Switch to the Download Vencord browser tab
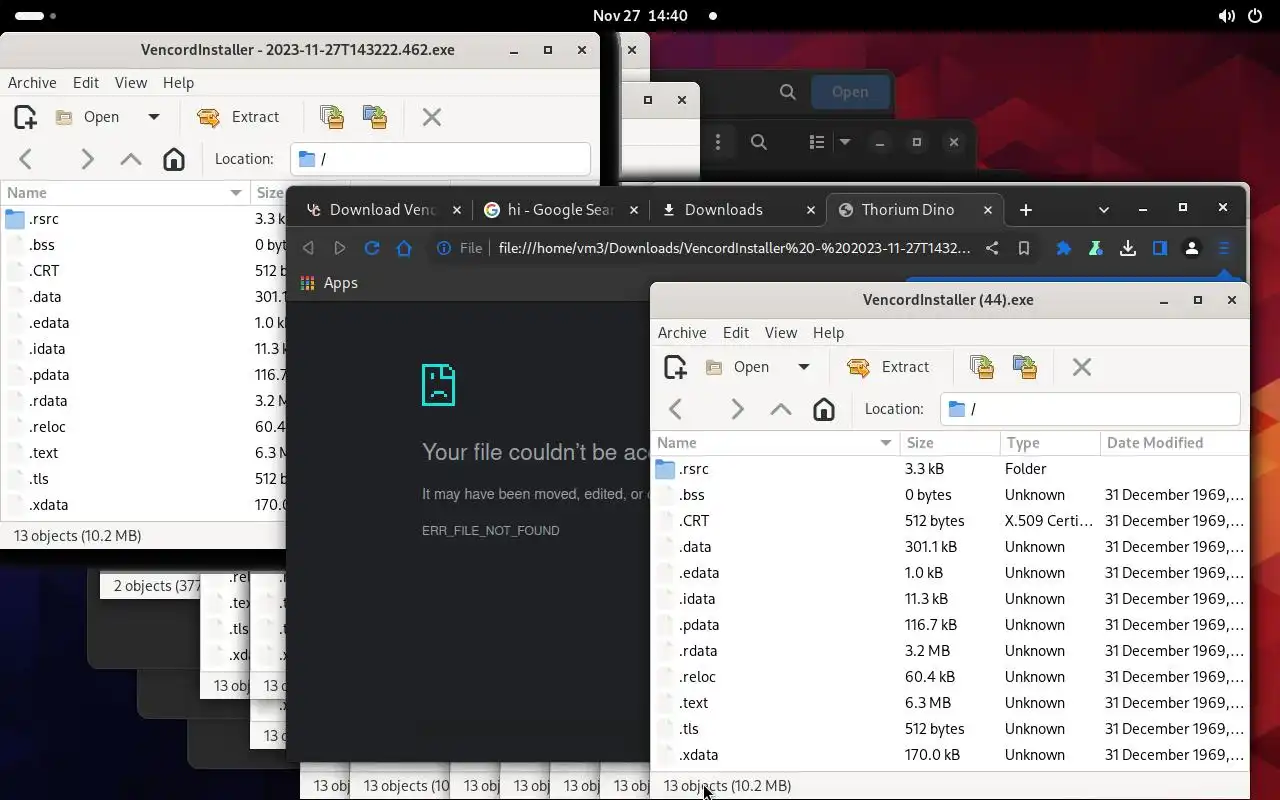1280x800 pixels. click(383, 210)
